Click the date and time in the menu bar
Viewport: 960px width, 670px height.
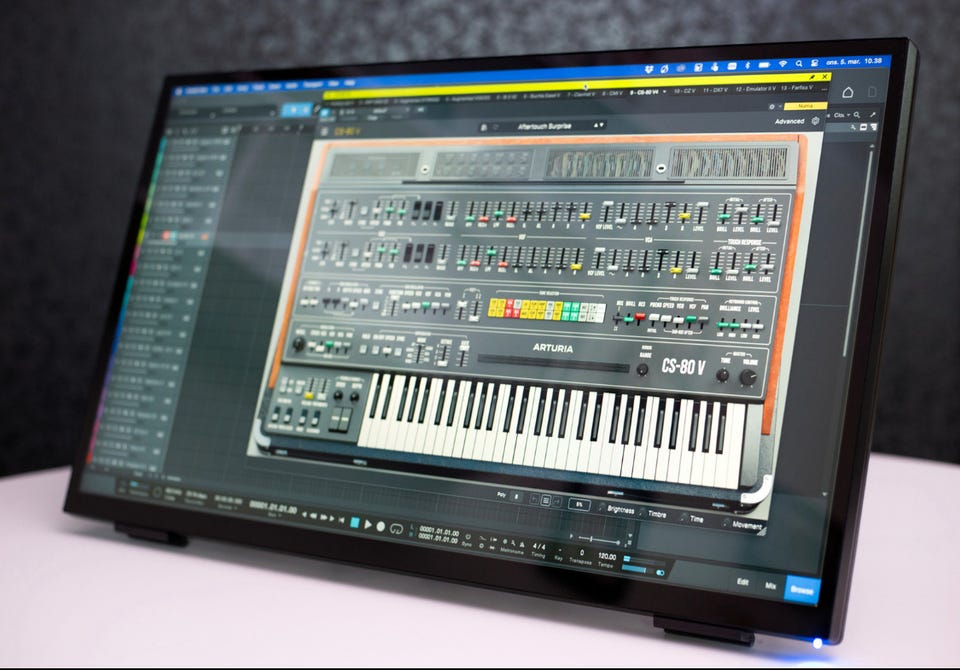tap(854, 62)
